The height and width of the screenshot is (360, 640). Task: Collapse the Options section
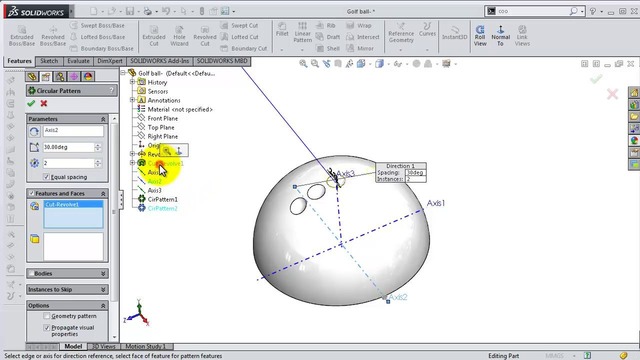pyautogui.click(x=103, y=305)
